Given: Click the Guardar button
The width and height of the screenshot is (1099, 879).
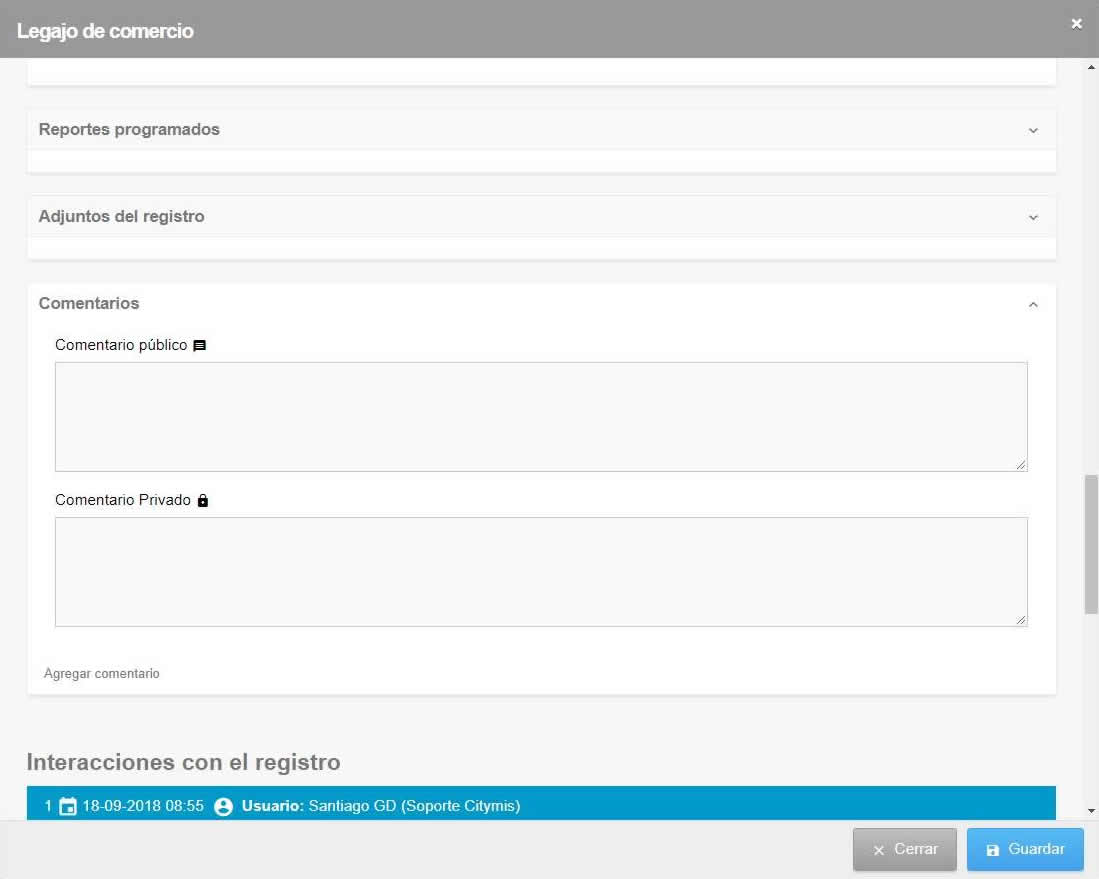Looking at the screenshot, I should point(1025,850).
